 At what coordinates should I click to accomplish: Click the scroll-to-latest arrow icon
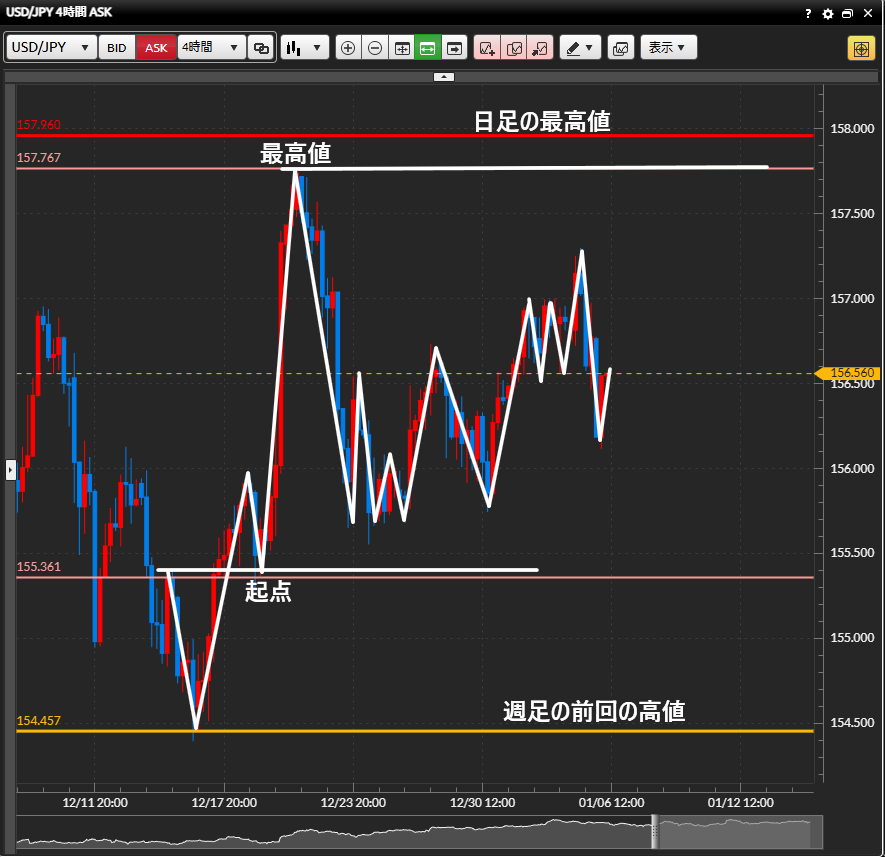pos(455,48)
